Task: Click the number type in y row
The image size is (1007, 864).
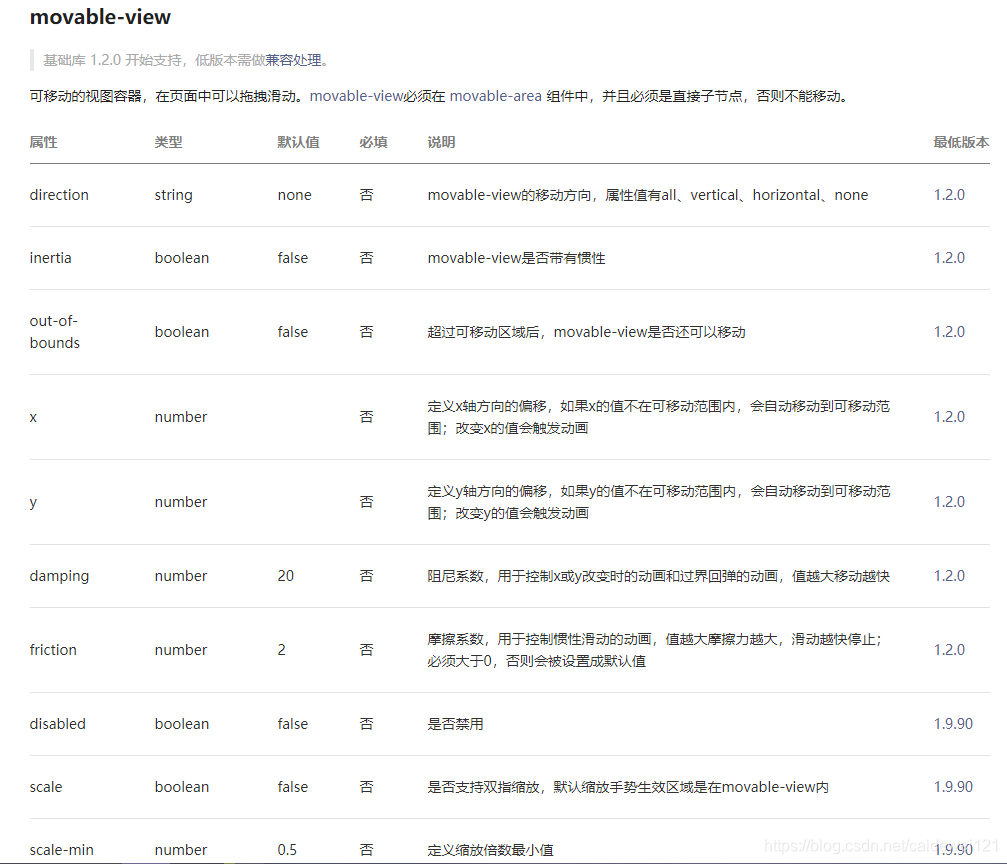Action: [181, 502]
